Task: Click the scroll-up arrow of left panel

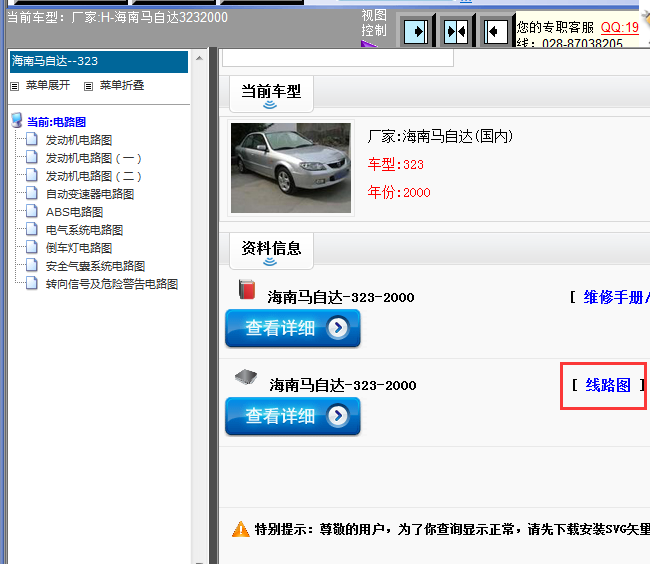Action: tap(199, 58)
